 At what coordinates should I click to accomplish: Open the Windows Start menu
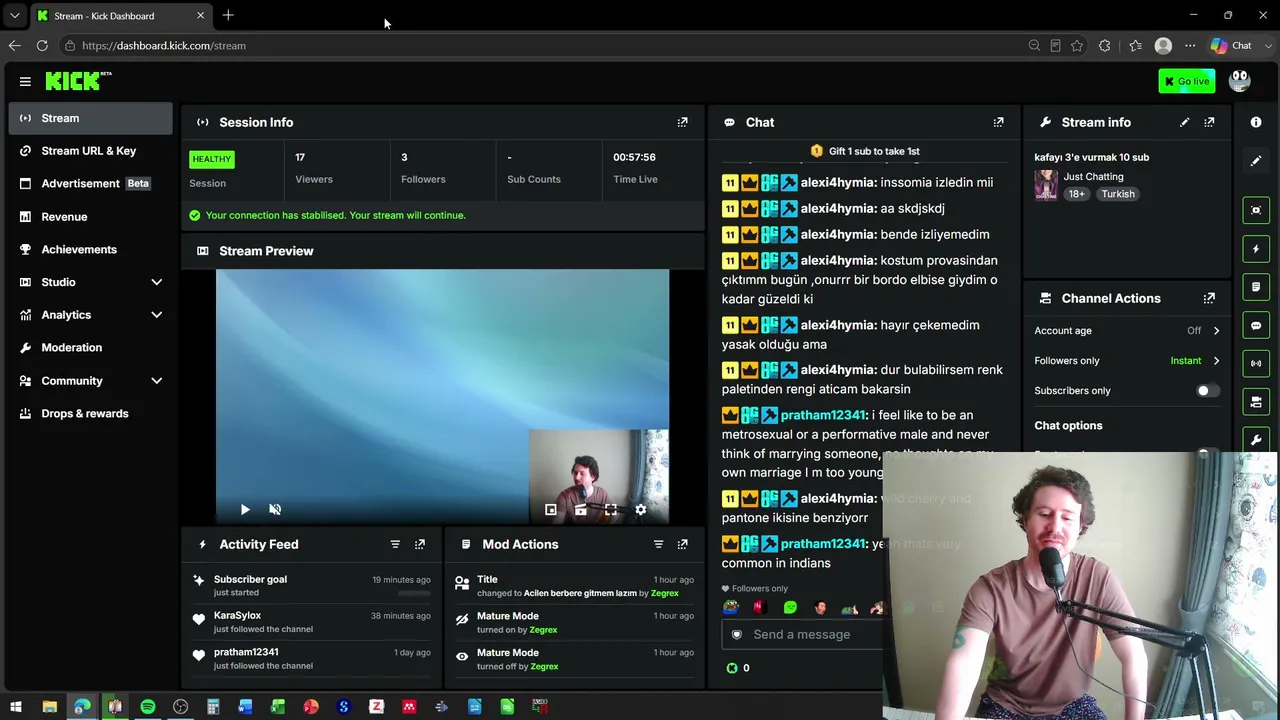16,707
